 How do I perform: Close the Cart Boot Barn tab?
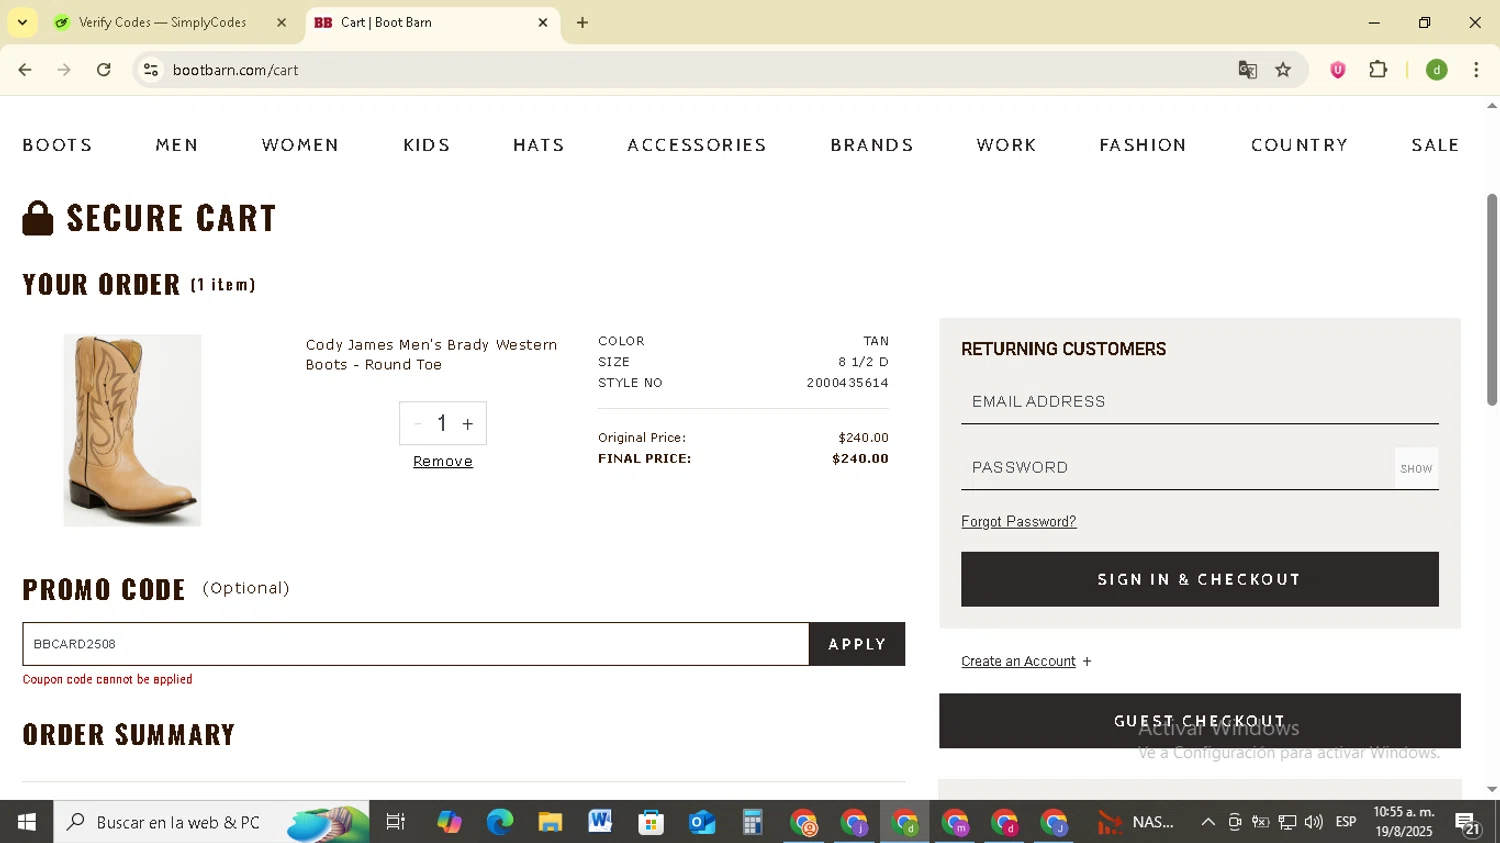point(543,22)
